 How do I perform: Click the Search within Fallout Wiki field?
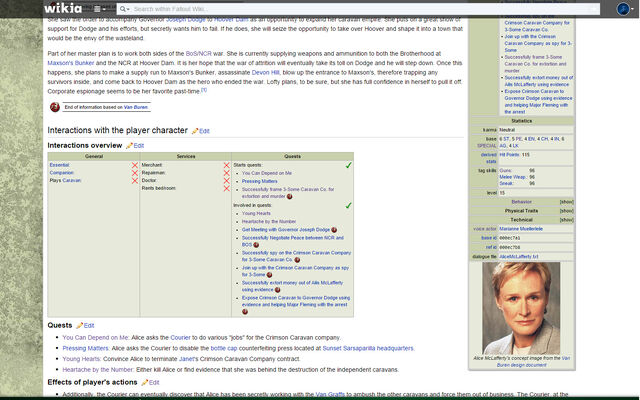pos(359,9)
